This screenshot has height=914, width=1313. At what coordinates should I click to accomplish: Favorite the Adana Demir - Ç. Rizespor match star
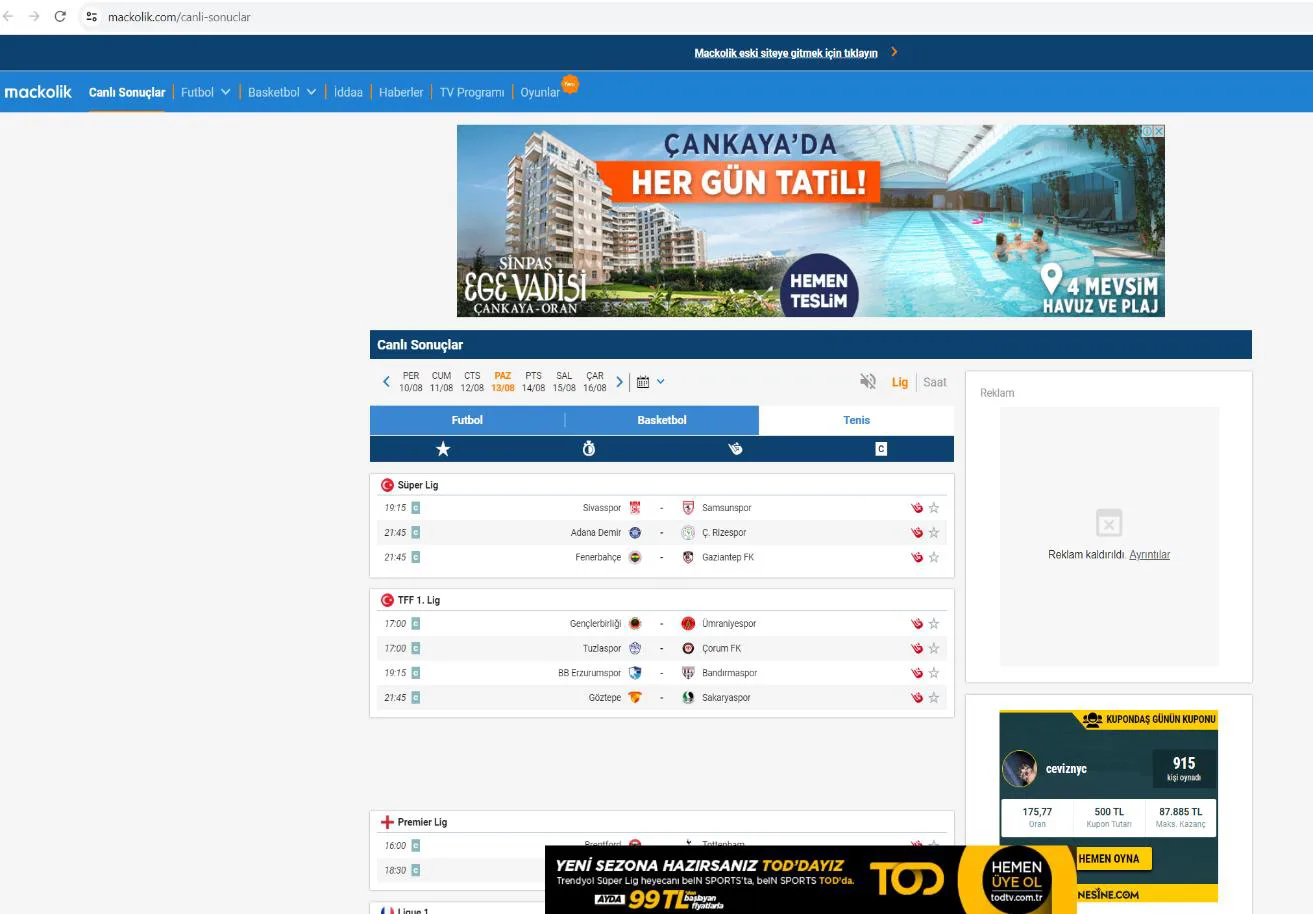[934, 533]
